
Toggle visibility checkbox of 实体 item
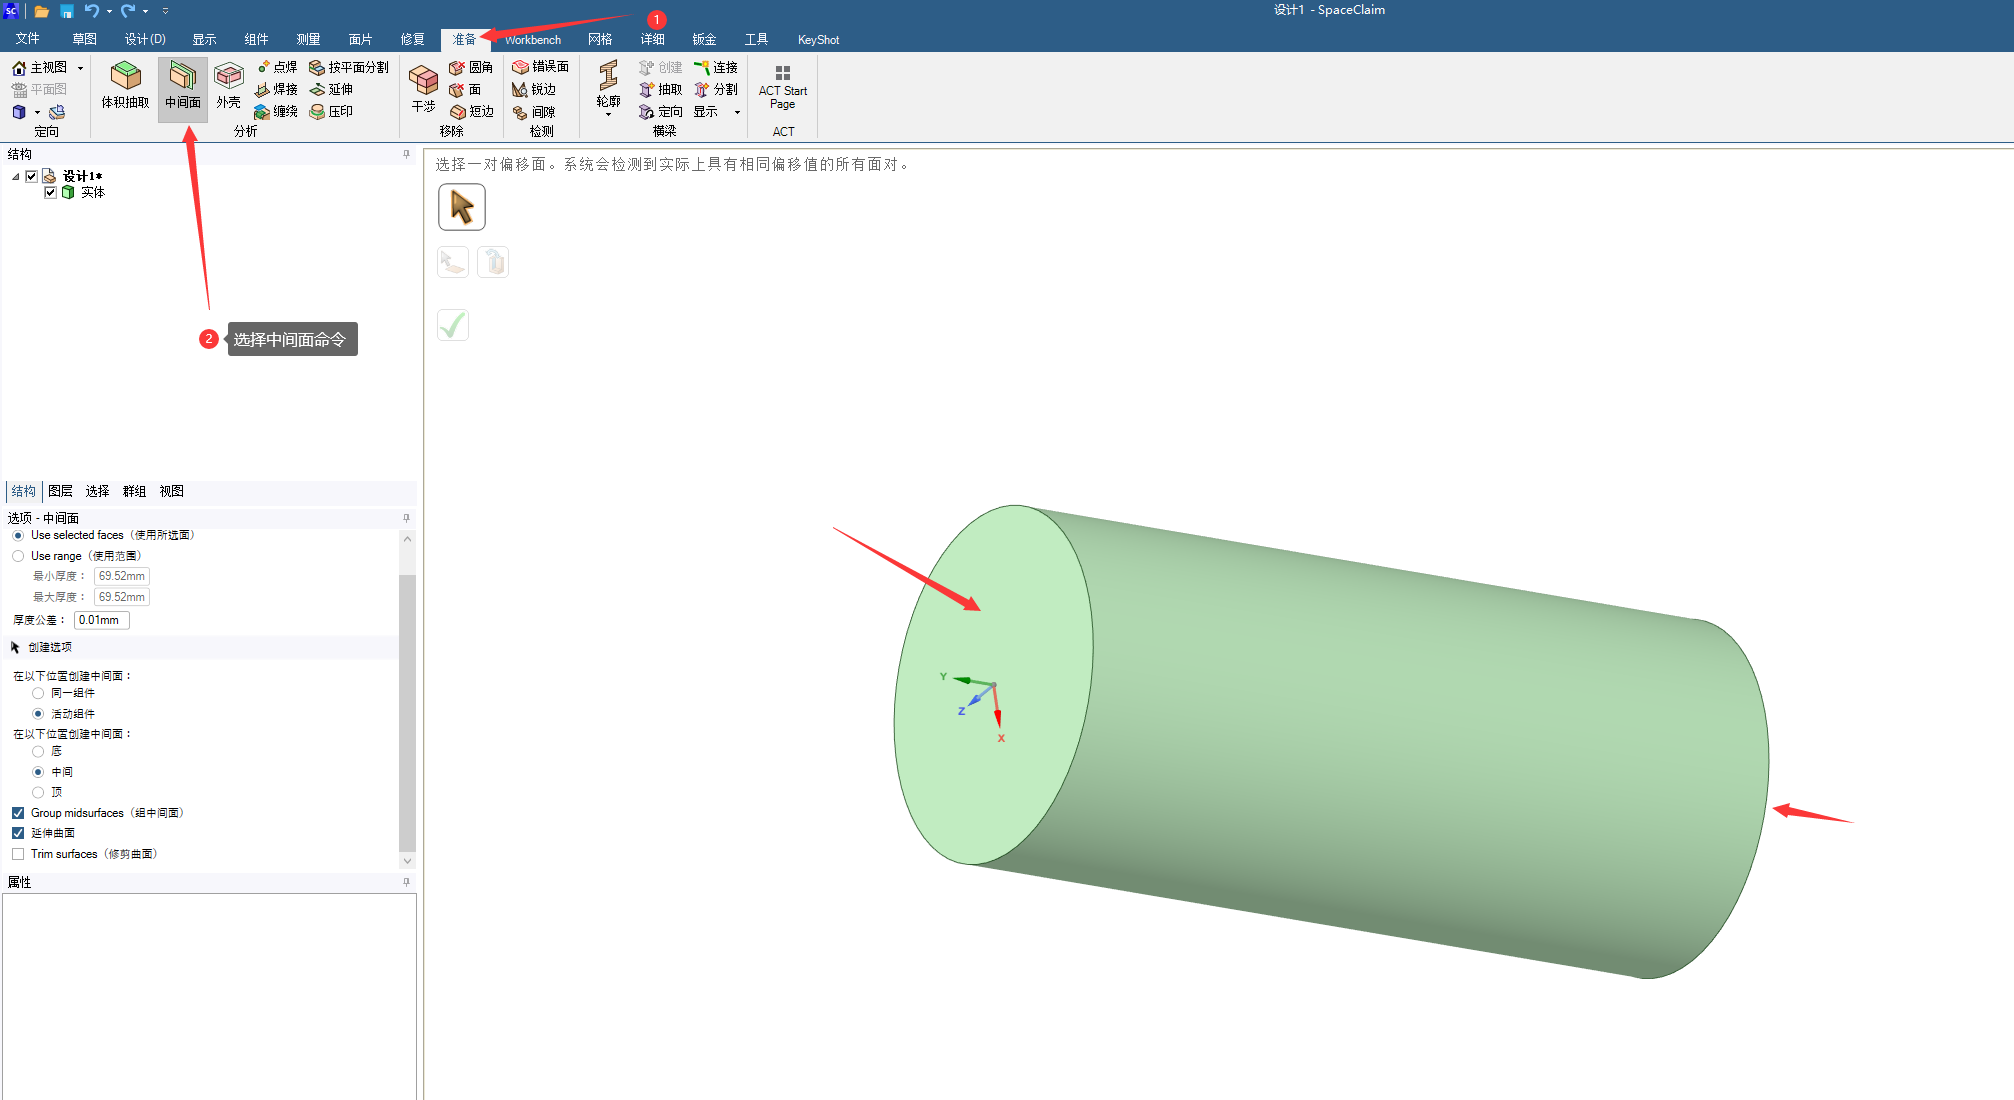50,192
